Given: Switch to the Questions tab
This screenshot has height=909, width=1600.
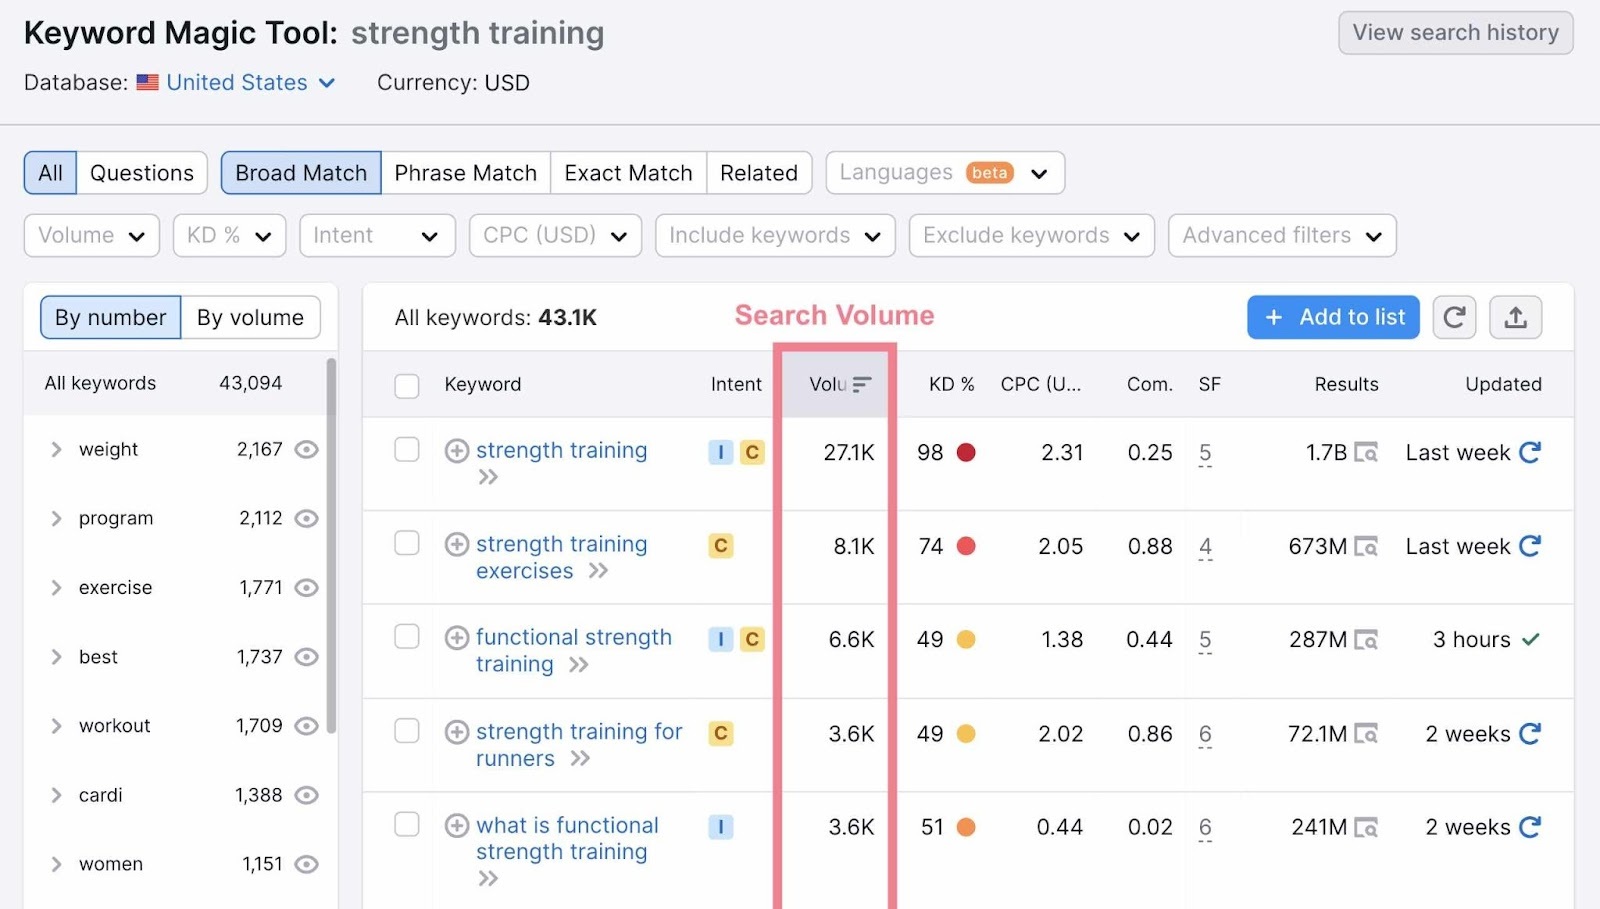Looking at the screenshot, I should 141,172.
